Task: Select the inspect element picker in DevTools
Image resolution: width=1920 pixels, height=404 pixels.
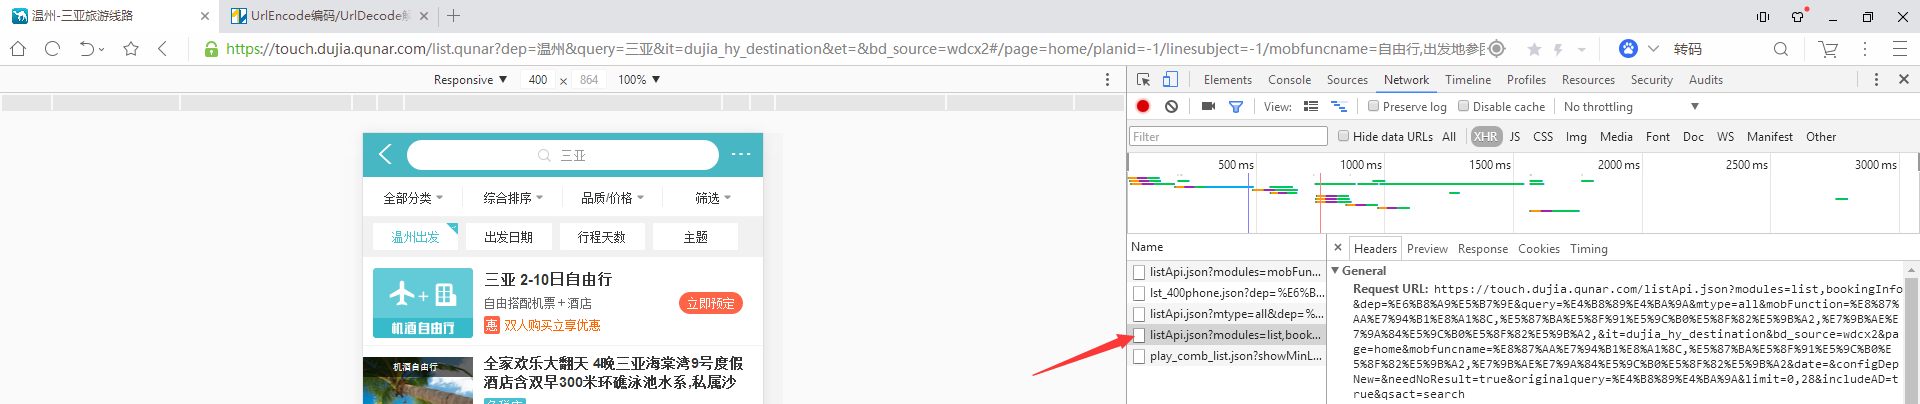Action: click(x=1144, y=80)
